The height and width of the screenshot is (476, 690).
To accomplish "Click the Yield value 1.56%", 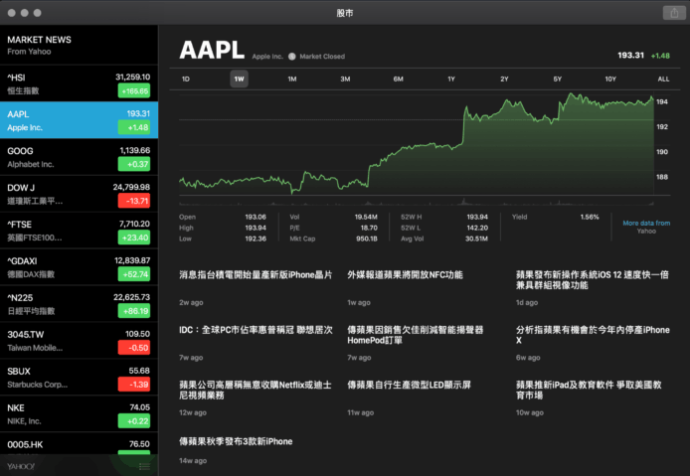I will [590, 217].
